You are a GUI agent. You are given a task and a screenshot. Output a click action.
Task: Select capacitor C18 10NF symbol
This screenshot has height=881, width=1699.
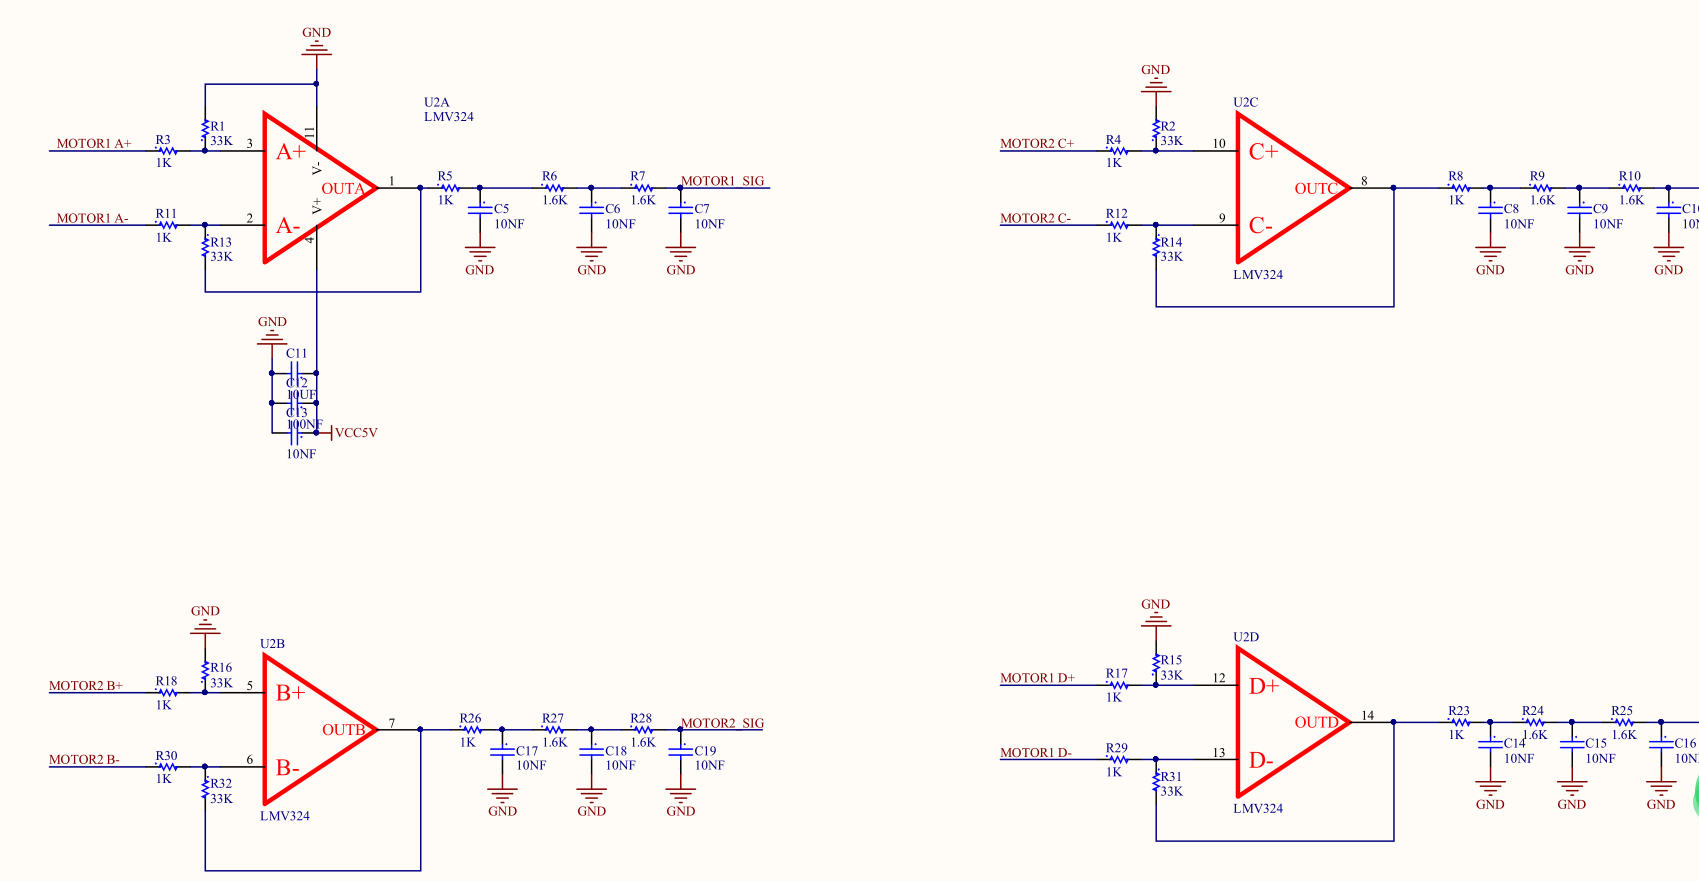click(x=591, y=751)
